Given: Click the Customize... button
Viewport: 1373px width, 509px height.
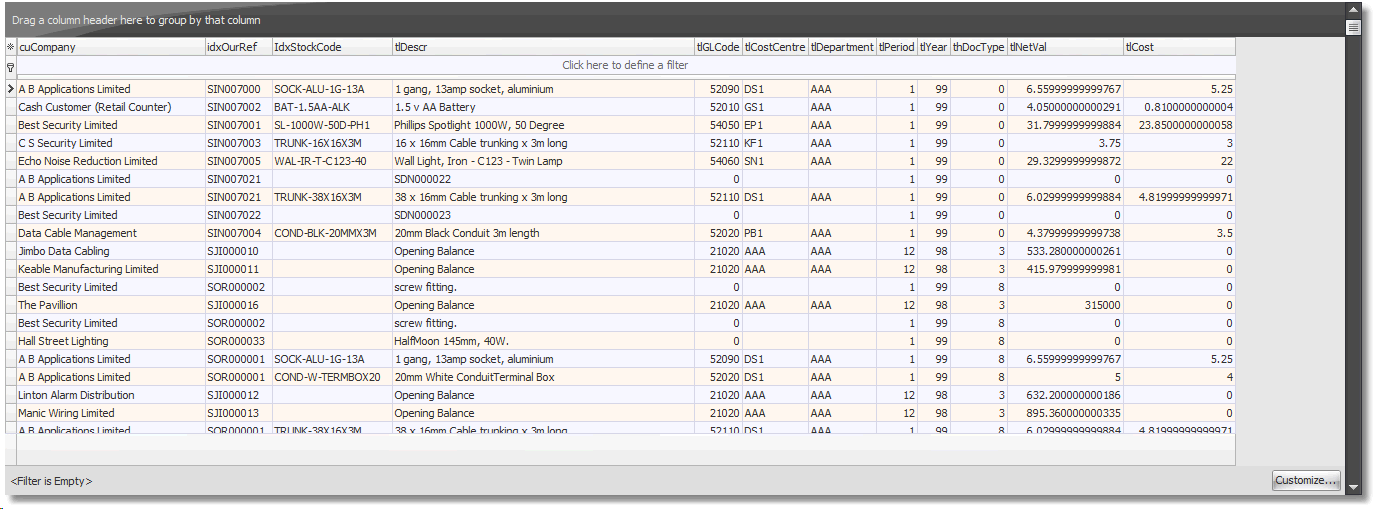Looking at the screenshot, I should (1306, 481).
